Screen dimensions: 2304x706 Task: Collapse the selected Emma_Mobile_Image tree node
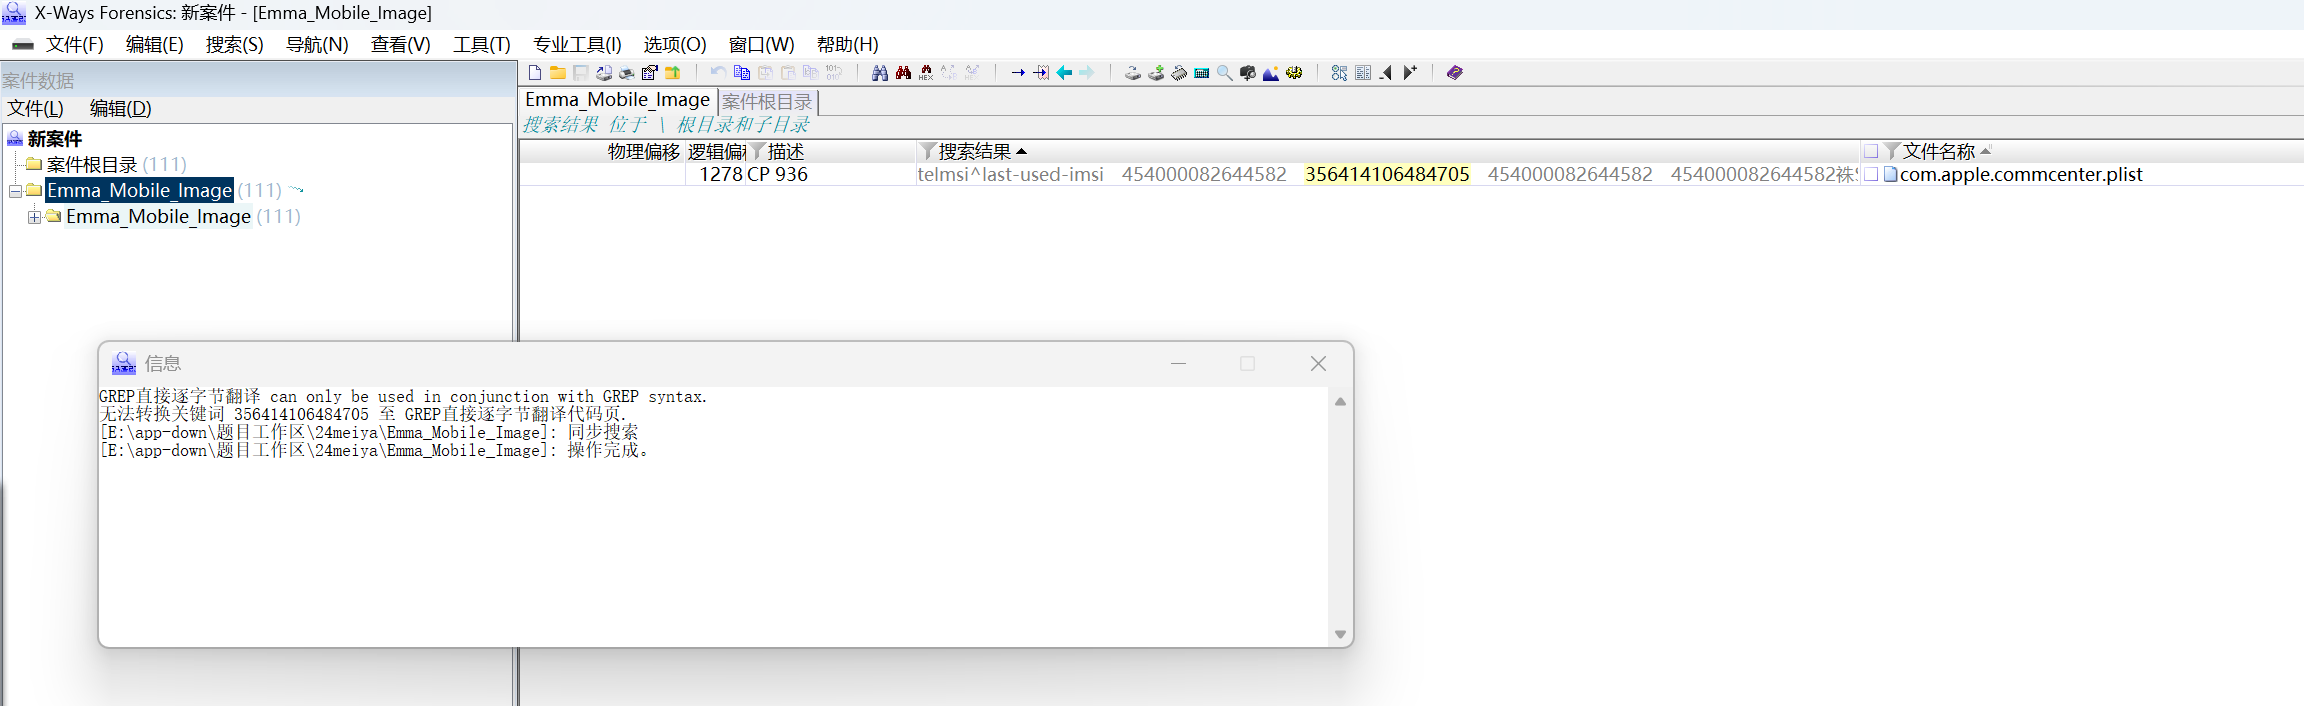point(15,191)
